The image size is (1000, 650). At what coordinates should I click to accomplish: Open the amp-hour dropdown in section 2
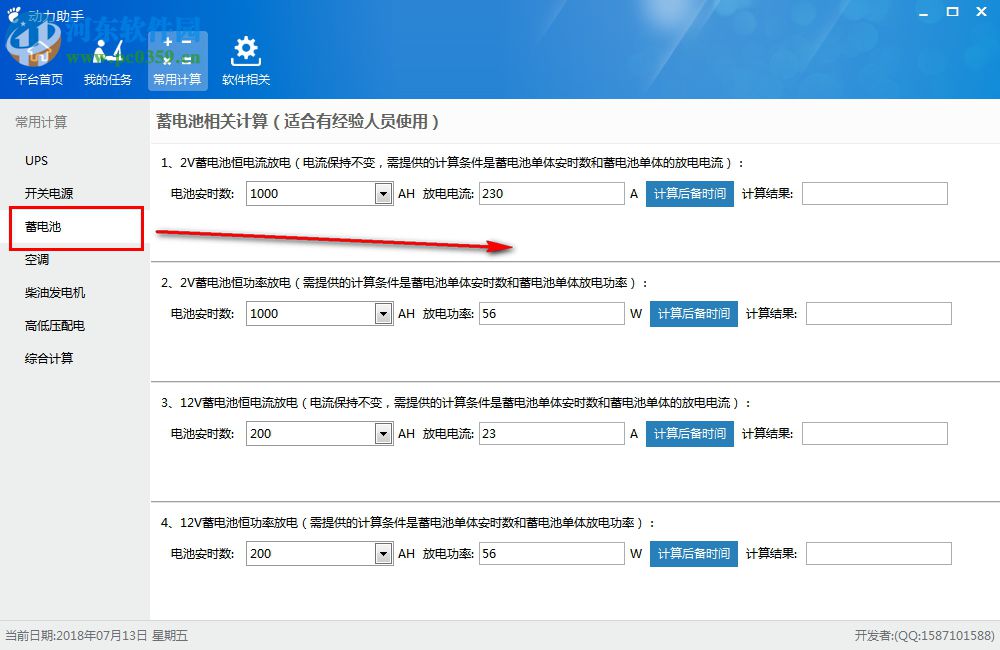pyautogui.click(x=381, y=313)
